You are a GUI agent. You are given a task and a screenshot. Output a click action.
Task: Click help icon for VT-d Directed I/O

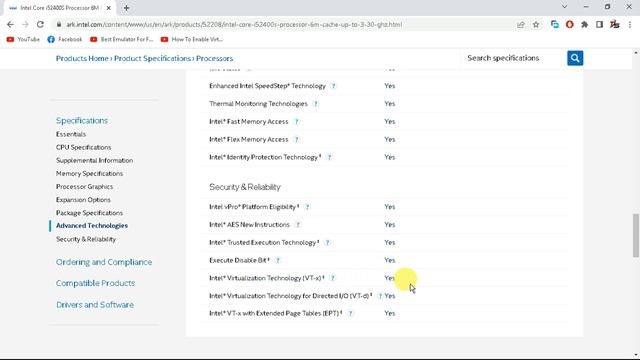(x=380, y=296)
